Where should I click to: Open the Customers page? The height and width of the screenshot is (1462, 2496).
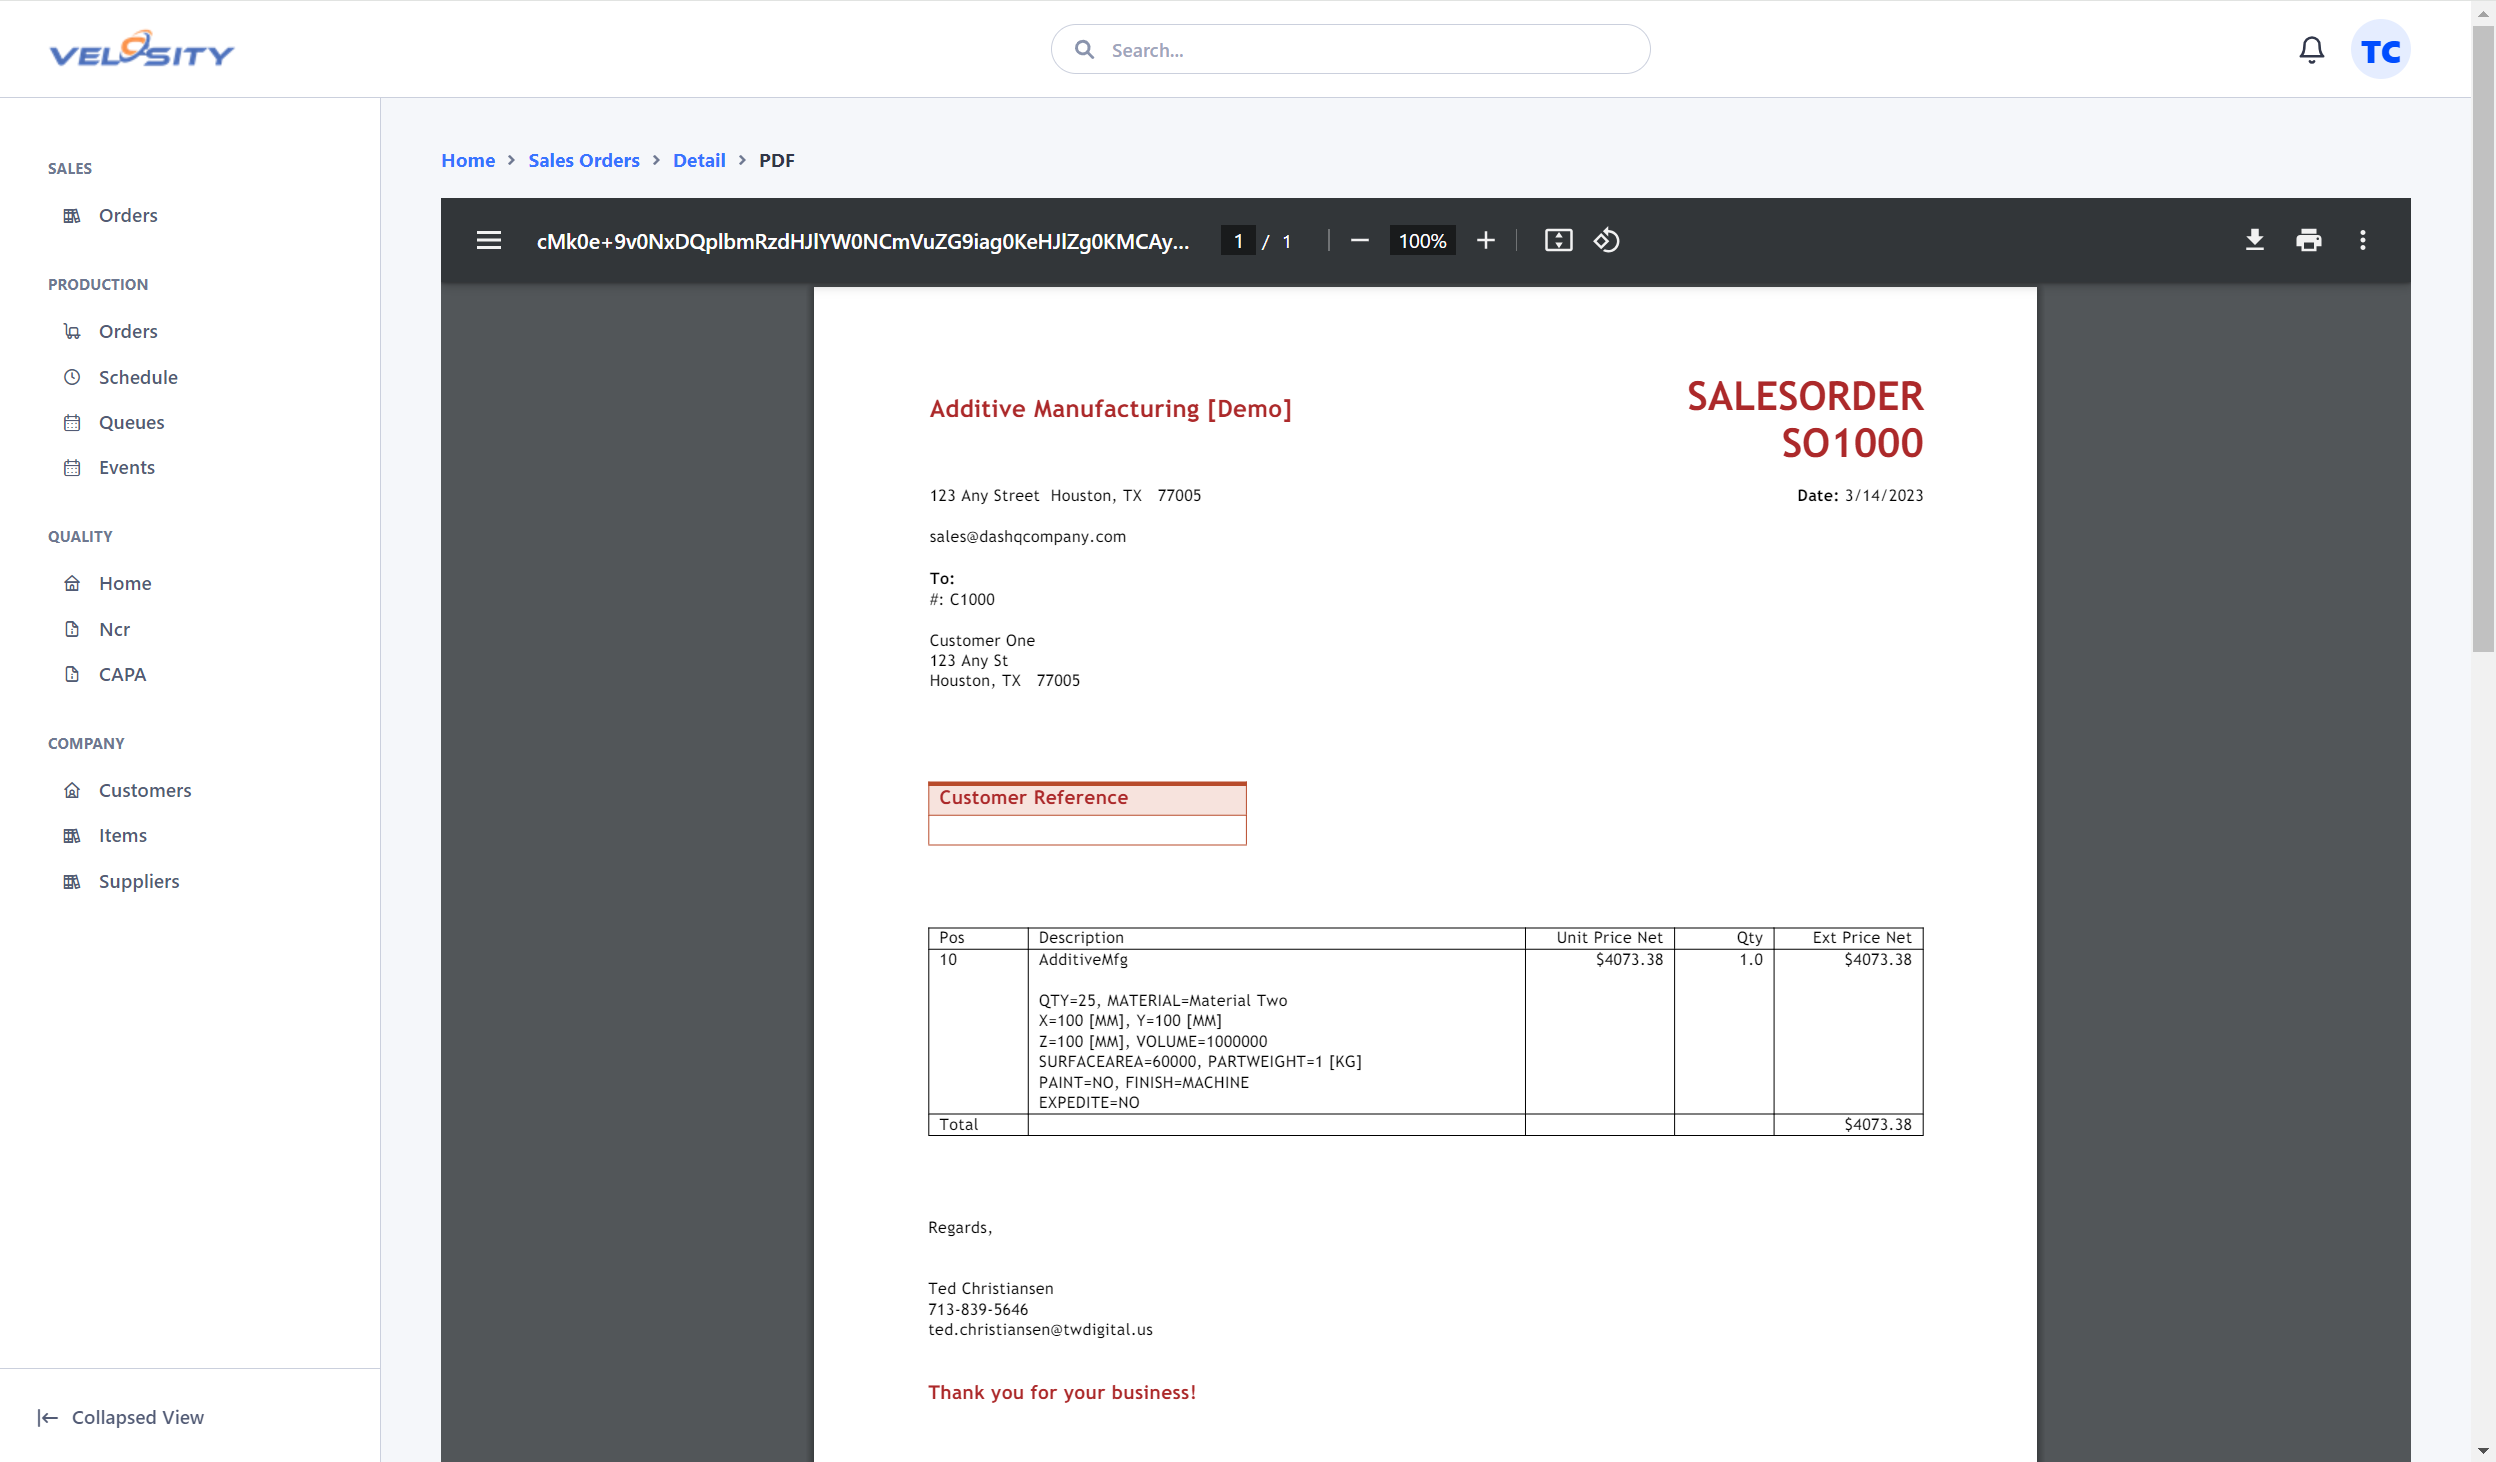(x=145, y=790)
